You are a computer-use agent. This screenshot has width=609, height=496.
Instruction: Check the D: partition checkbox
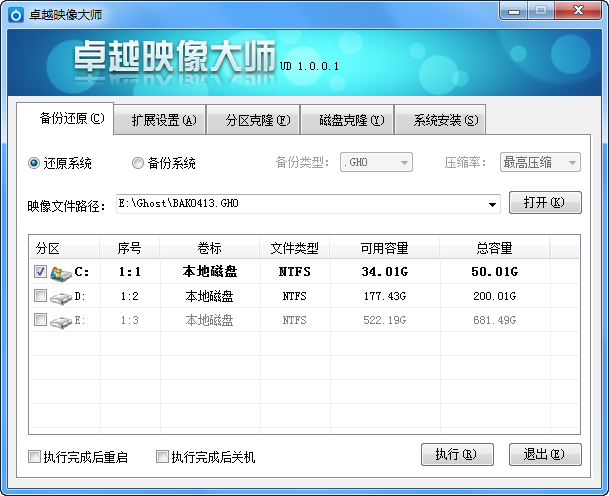point(40,296)
